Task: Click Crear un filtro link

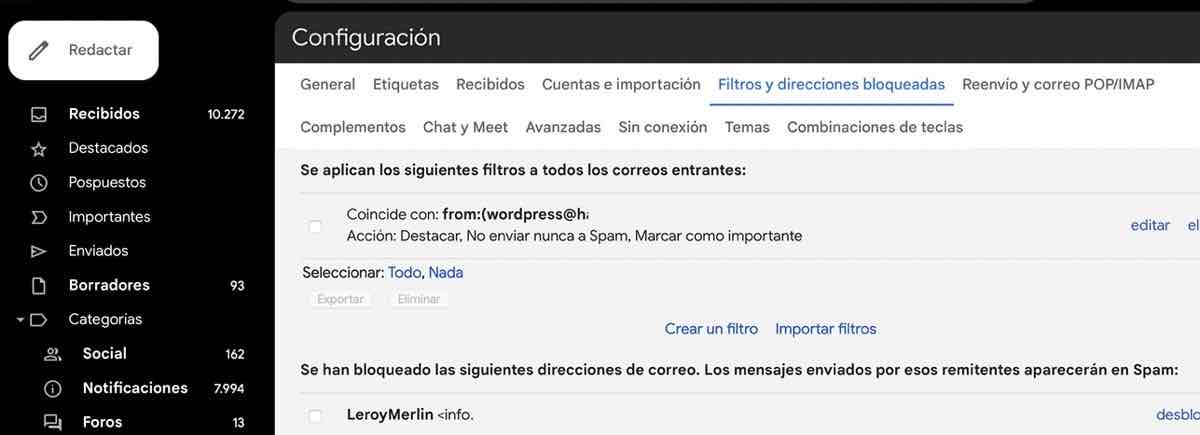Action: click(711, 328)
